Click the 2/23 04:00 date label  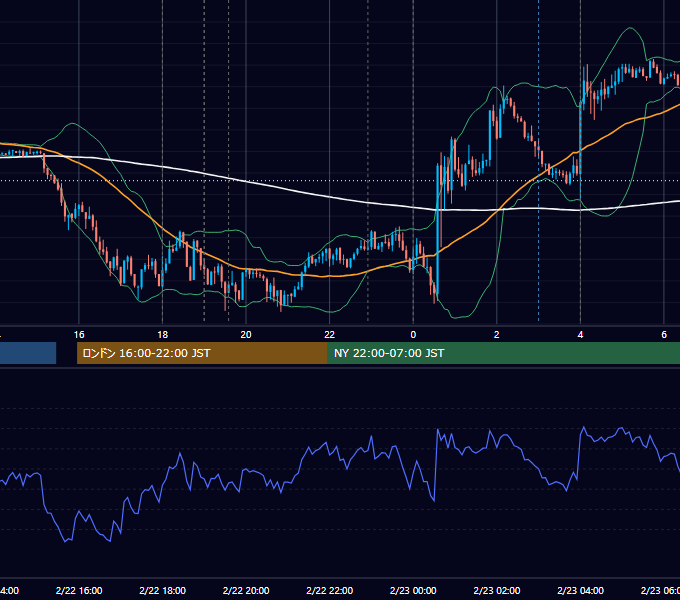coord(580,590)
